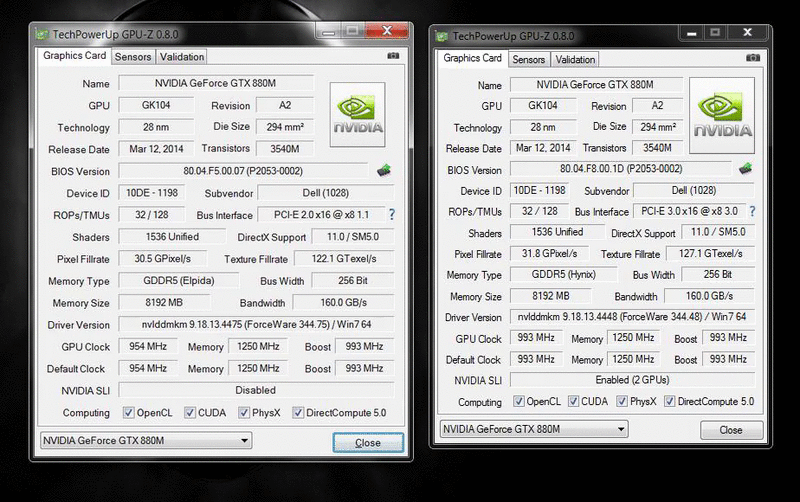
Task: Close the right GPU-Z window via title X
Action: tap(747, 33)
